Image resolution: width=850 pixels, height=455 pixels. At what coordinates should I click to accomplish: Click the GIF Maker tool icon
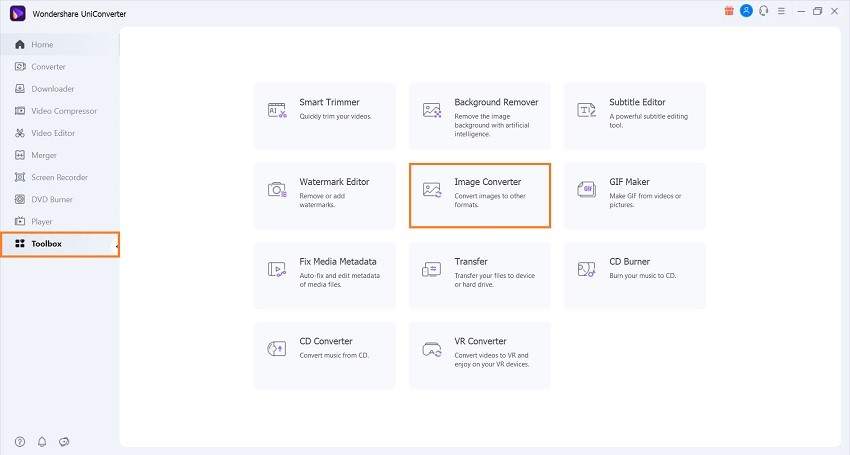coord(587,189)
